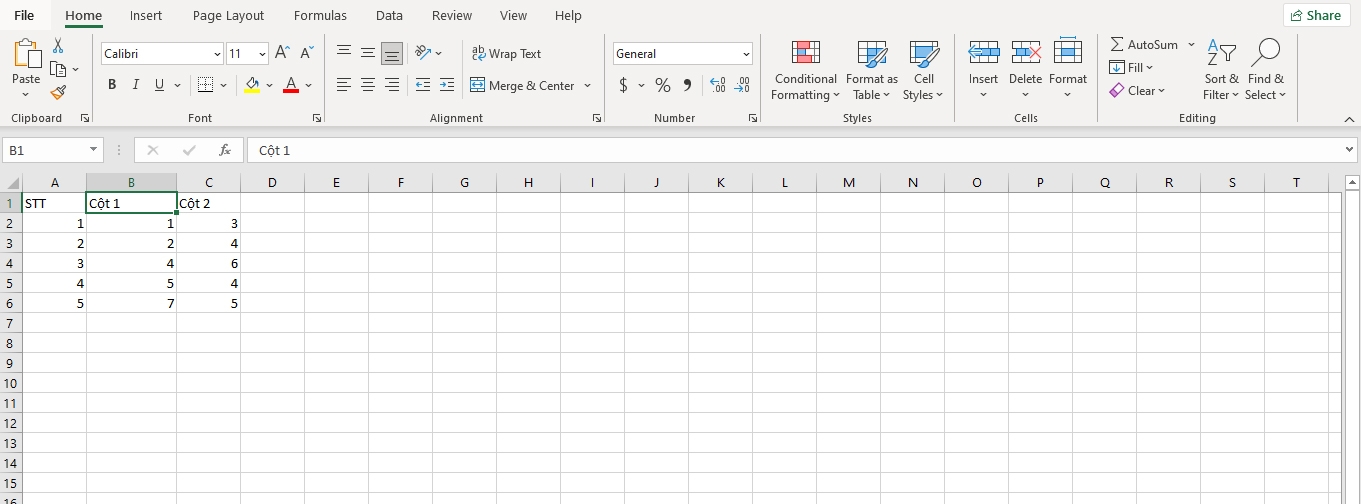Screen dimensions: 1361x504
Task: Decrease font size with the smaller A
Action: coord(307,53)
